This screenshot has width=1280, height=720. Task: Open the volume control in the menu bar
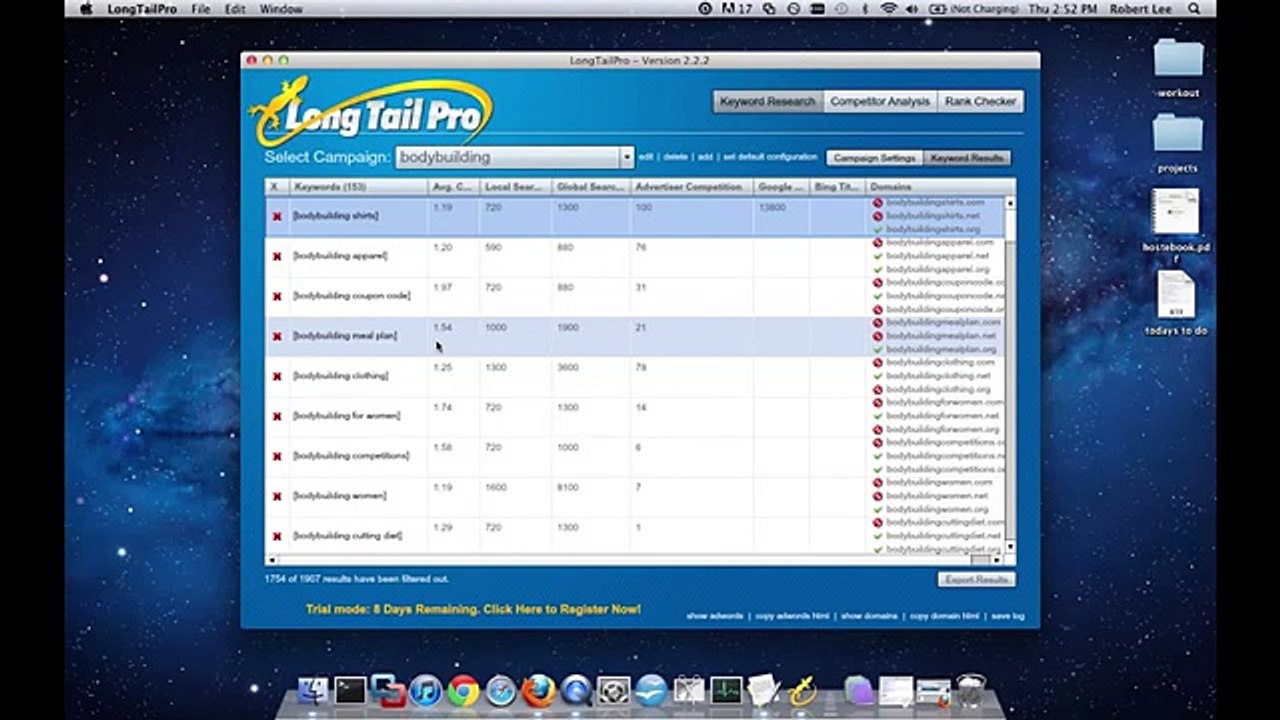912,9
